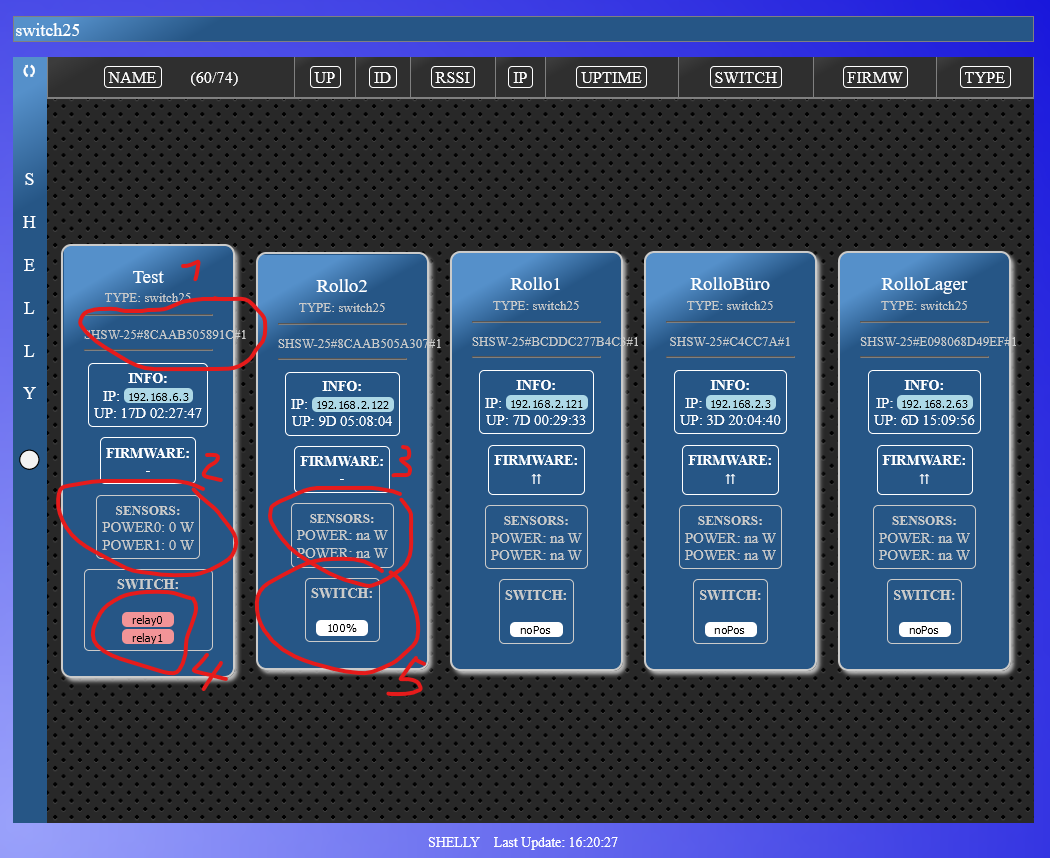Click firmware update arrows on Rollo1 card
This screenshot has width=1050, height=858.
point(536,479)
